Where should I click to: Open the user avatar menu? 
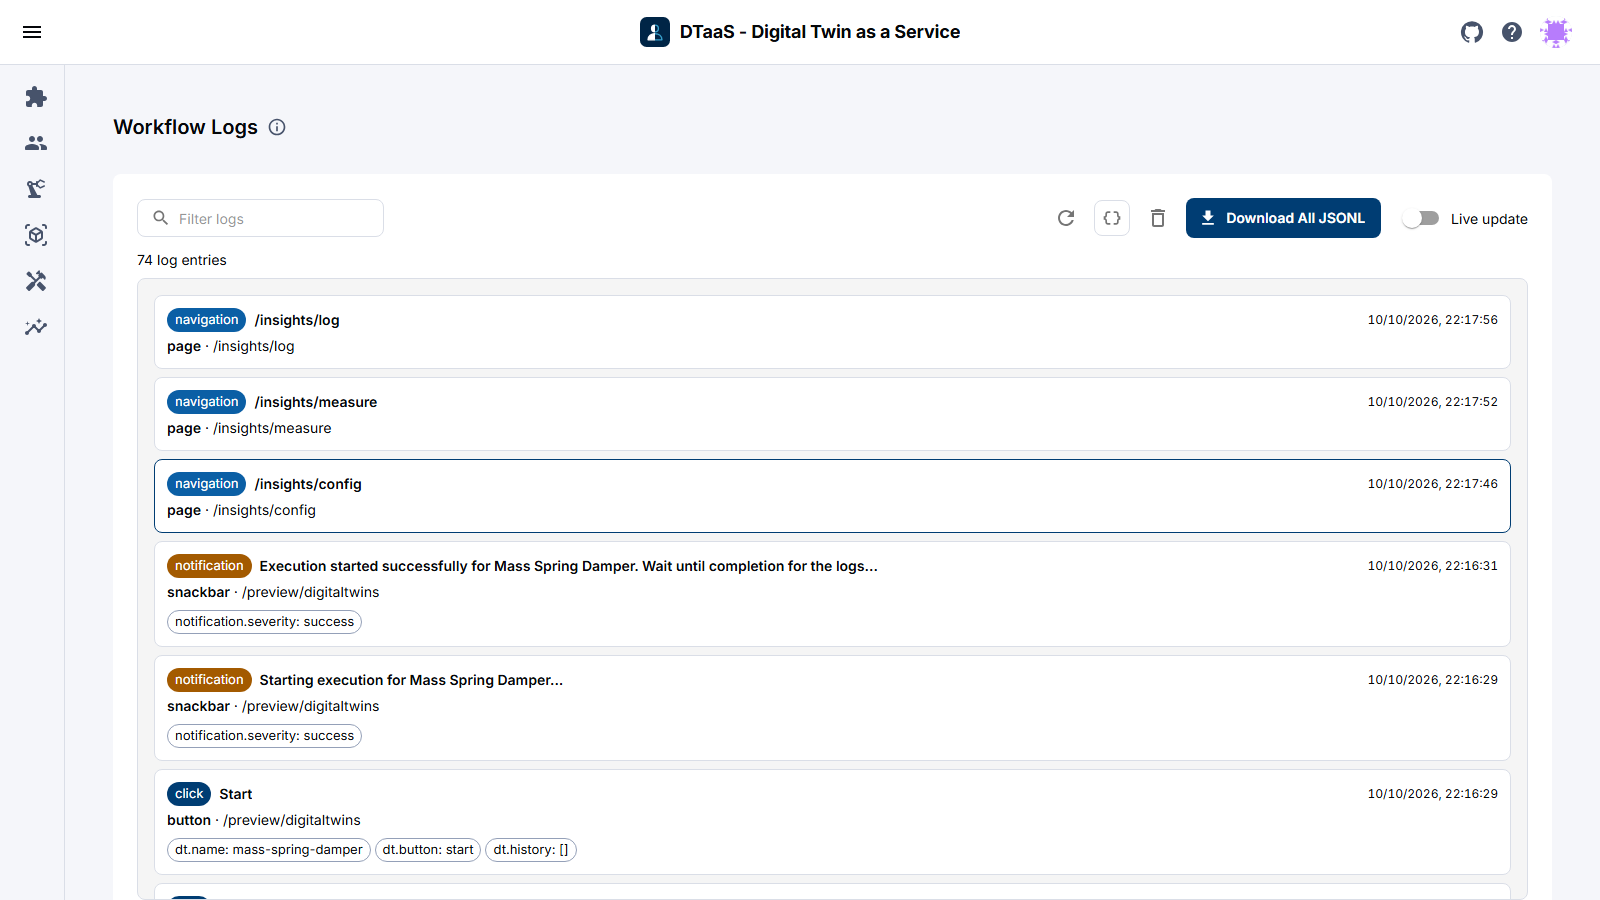(x=1556, y=32)
